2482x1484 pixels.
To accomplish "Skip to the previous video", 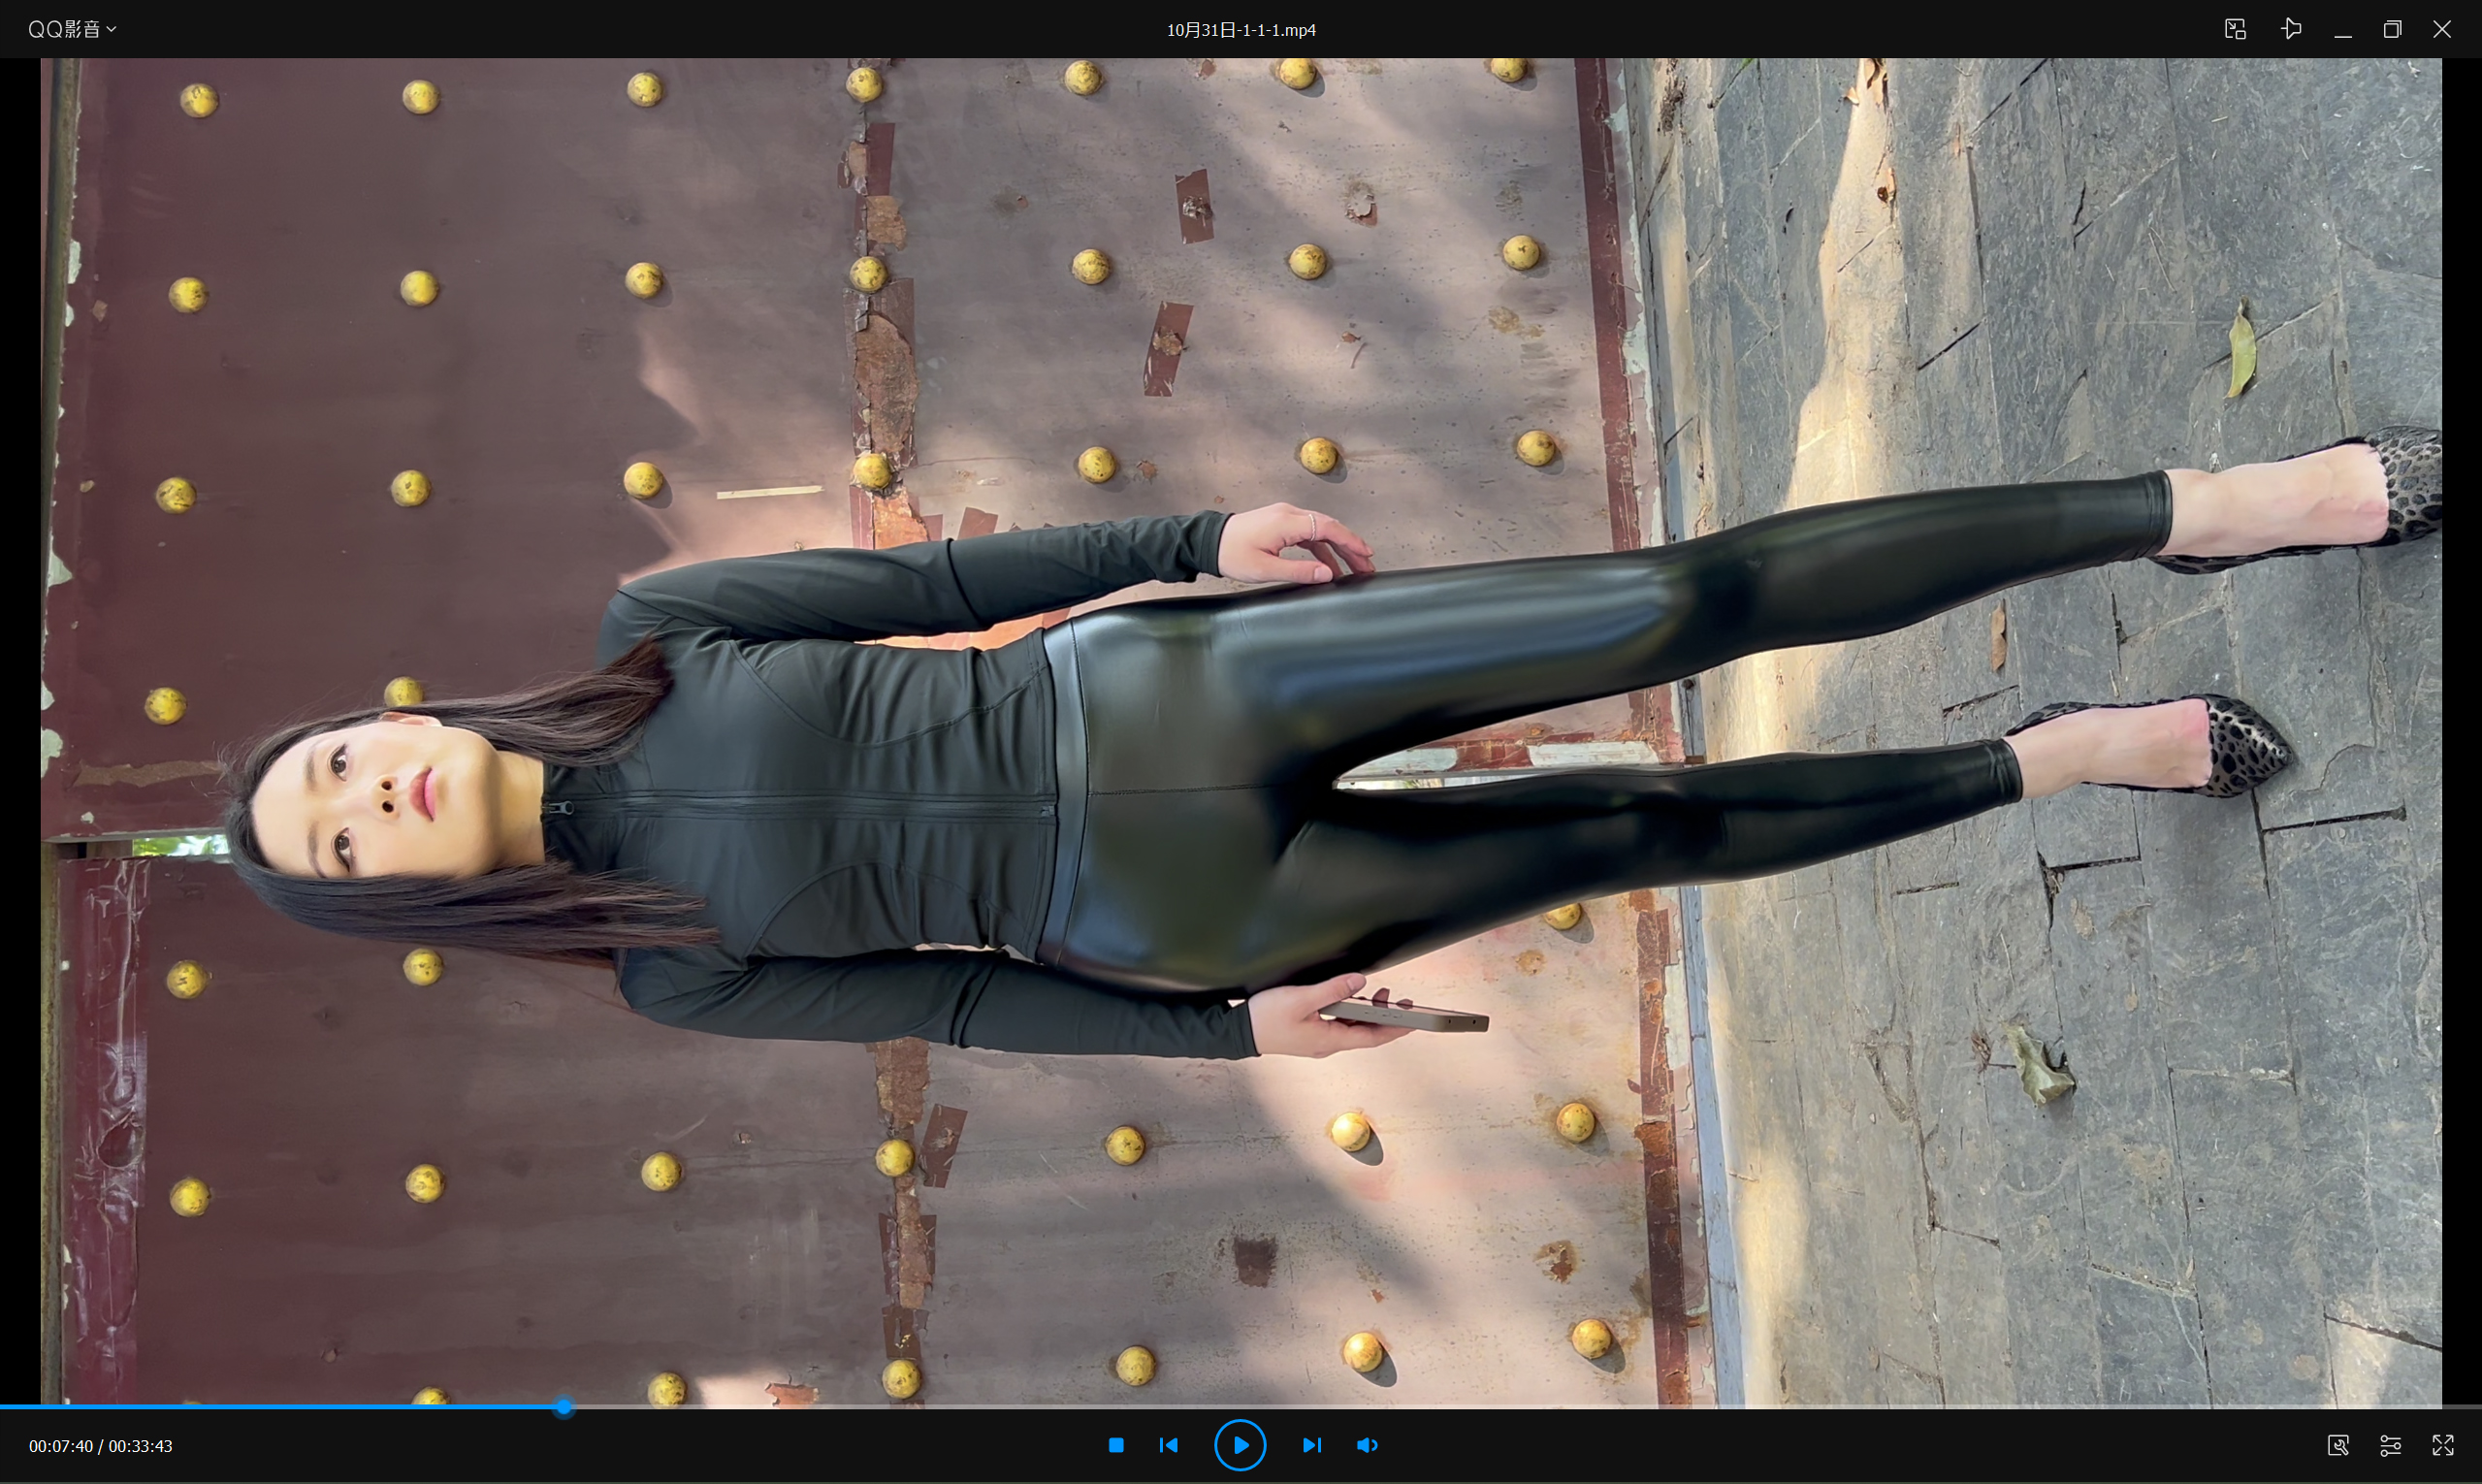I will [1168, 1445].
